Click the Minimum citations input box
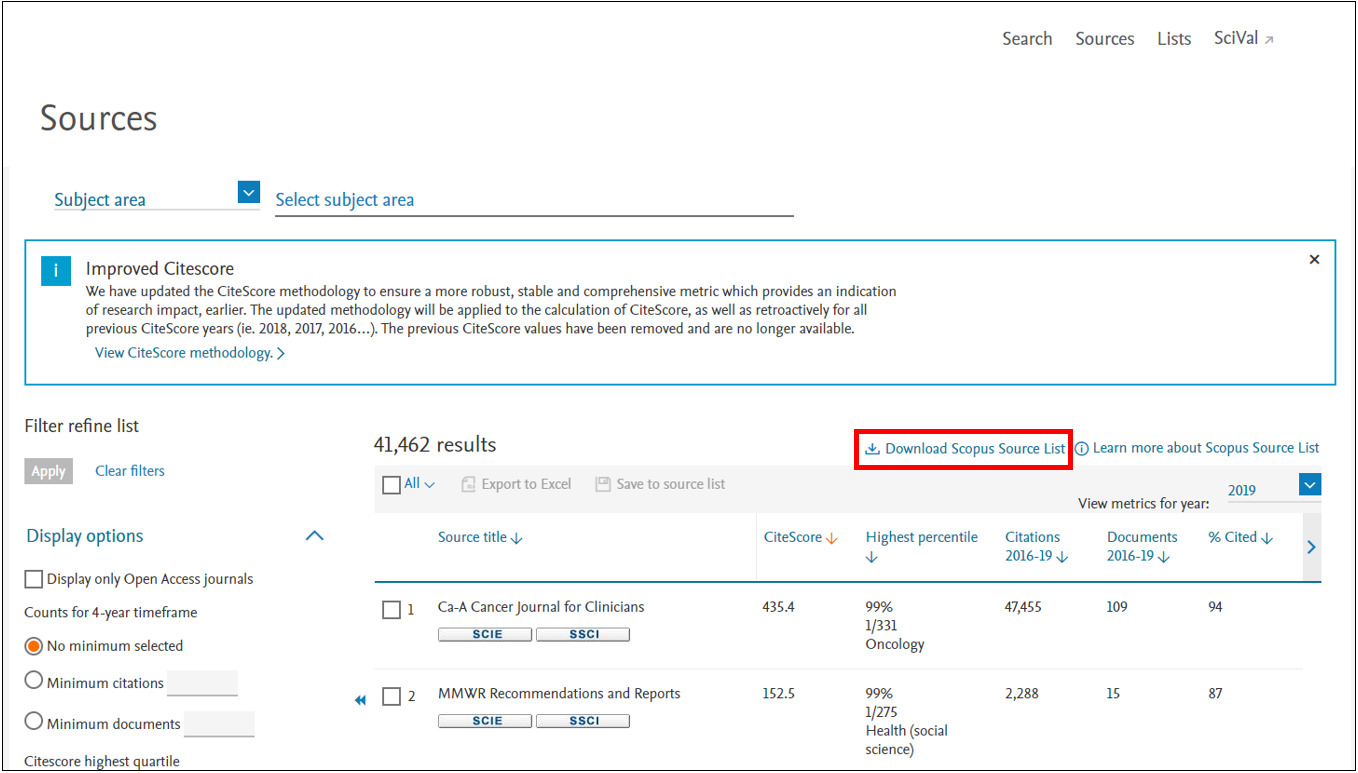 click(202, 683)
